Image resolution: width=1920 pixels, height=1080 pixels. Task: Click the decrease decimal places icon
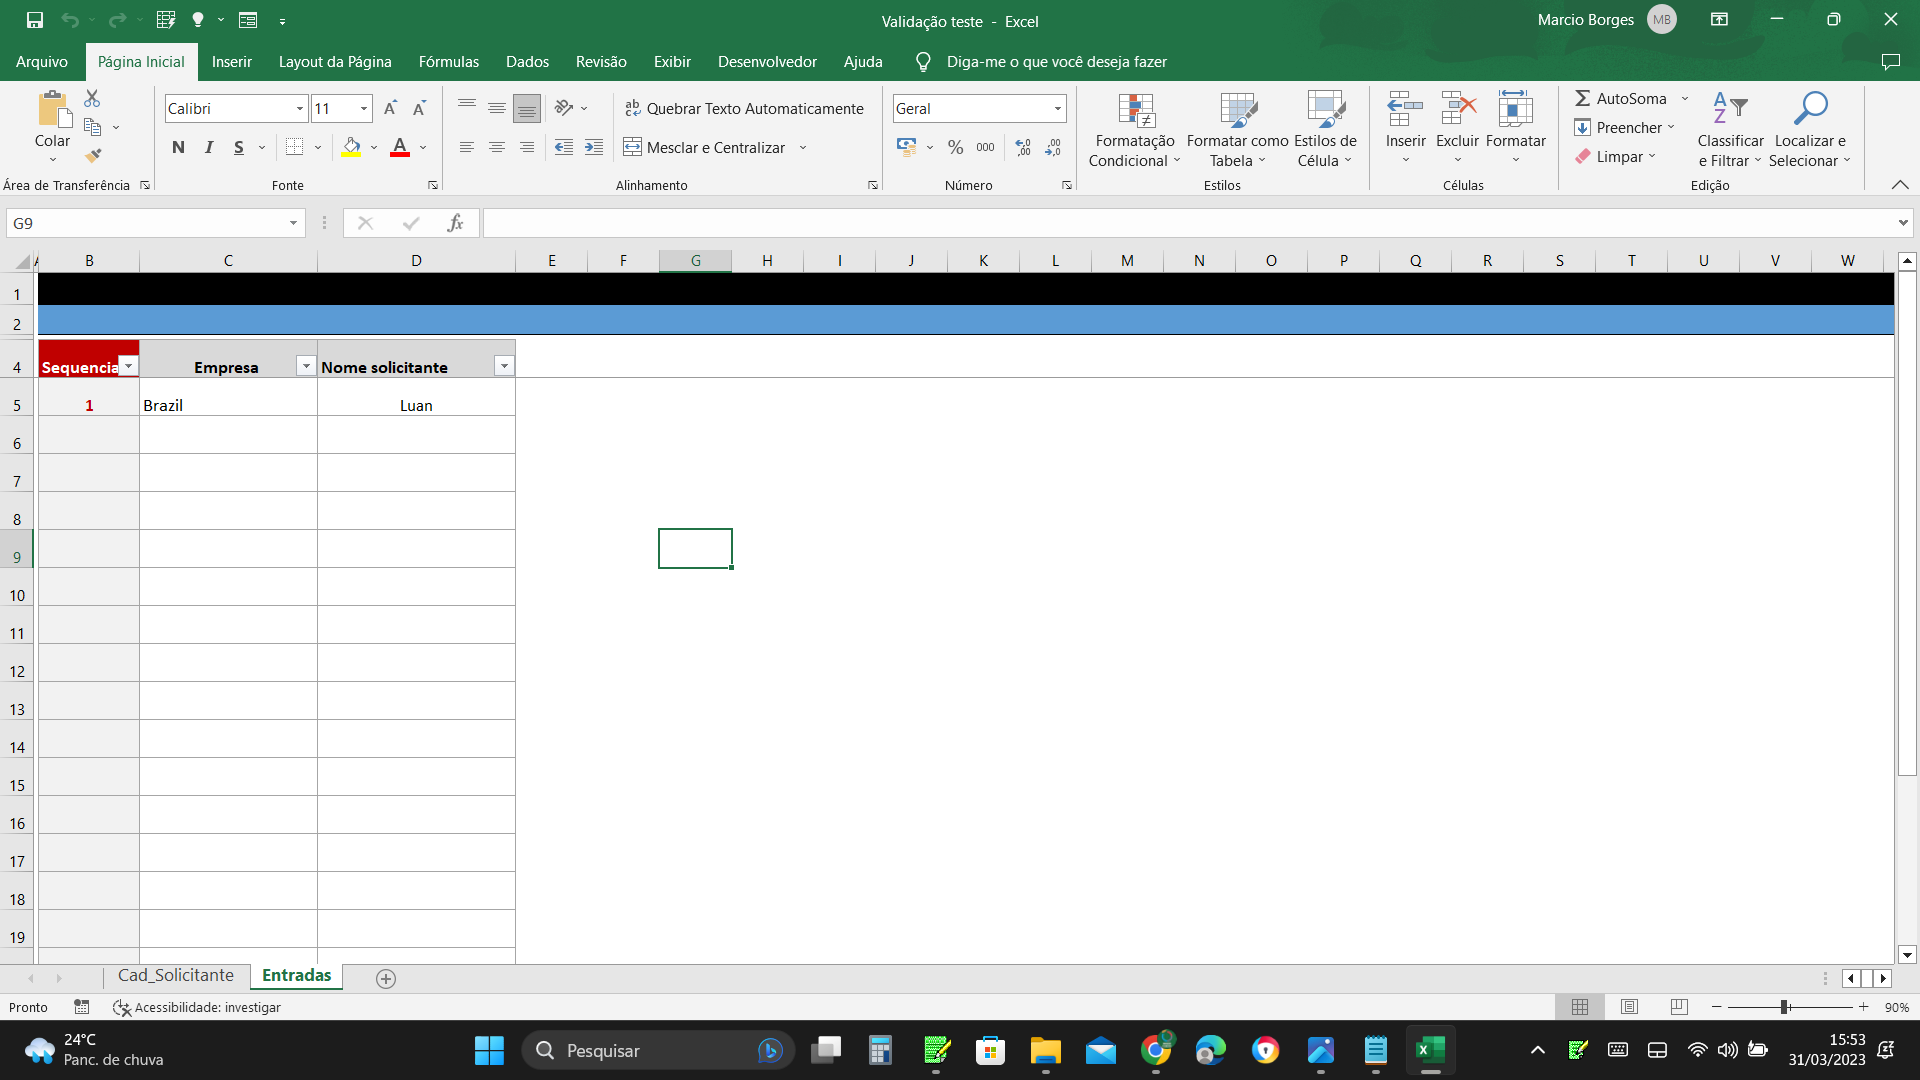click(x=1053, y=147)
